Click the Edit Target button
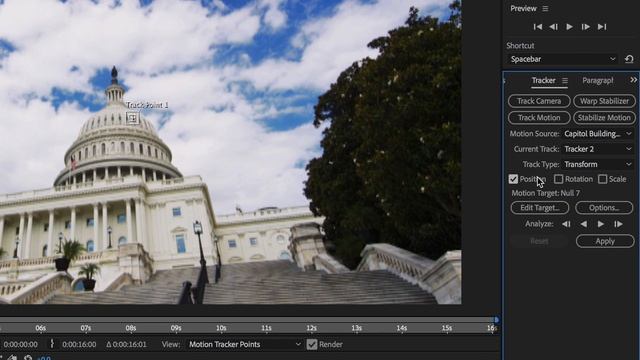 [540, 208]
